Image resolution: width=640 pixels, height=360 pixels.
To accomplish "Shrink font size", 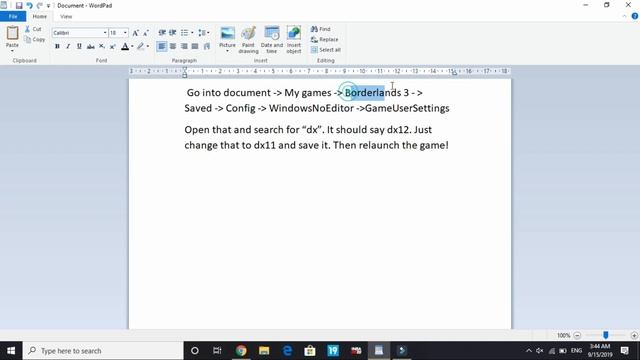I will [146, 33].
